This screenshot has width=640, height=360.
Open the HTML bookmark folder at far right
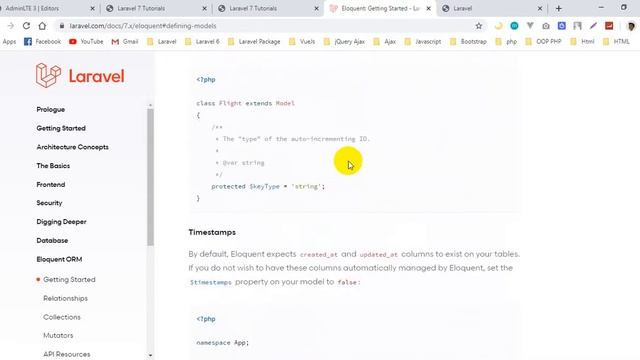tap(616, 41)
